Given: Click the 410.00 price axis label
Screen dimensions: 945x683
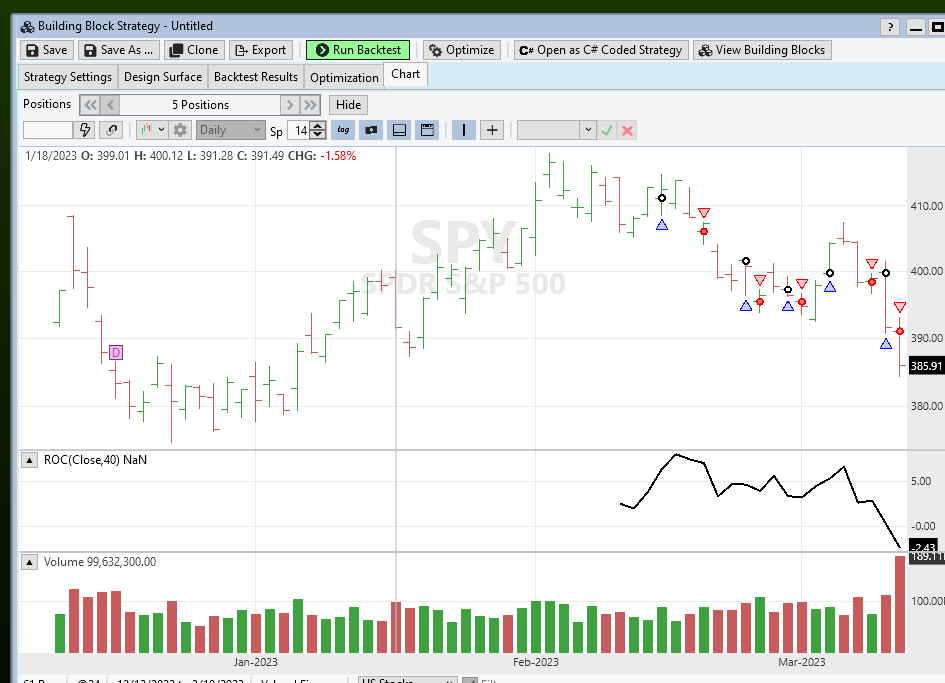Looking at the screenshot, I should pos(926,206).
